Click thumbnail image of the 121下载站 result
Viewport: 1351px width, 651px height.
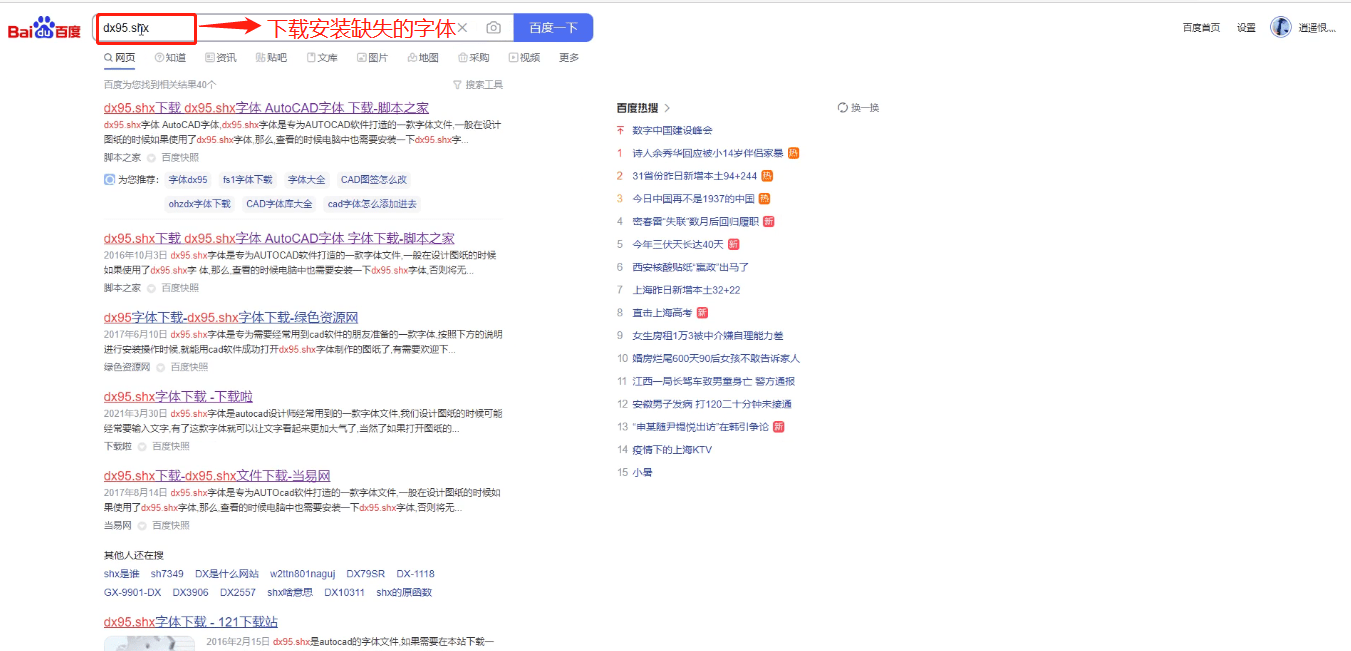(149, 643)
